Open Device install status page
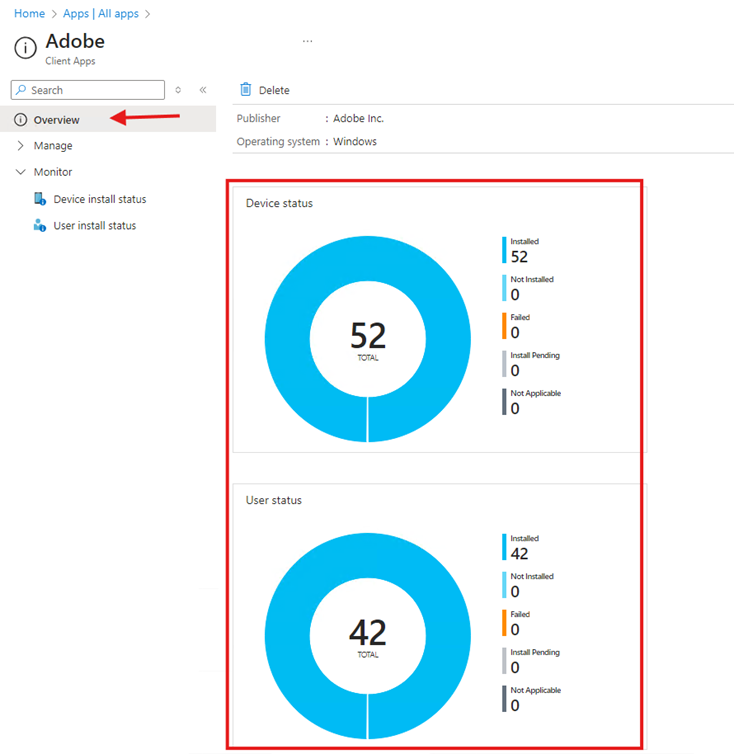The width and height of the screenshot is (734, 754). pyautogui.click(x=100, y=199)
